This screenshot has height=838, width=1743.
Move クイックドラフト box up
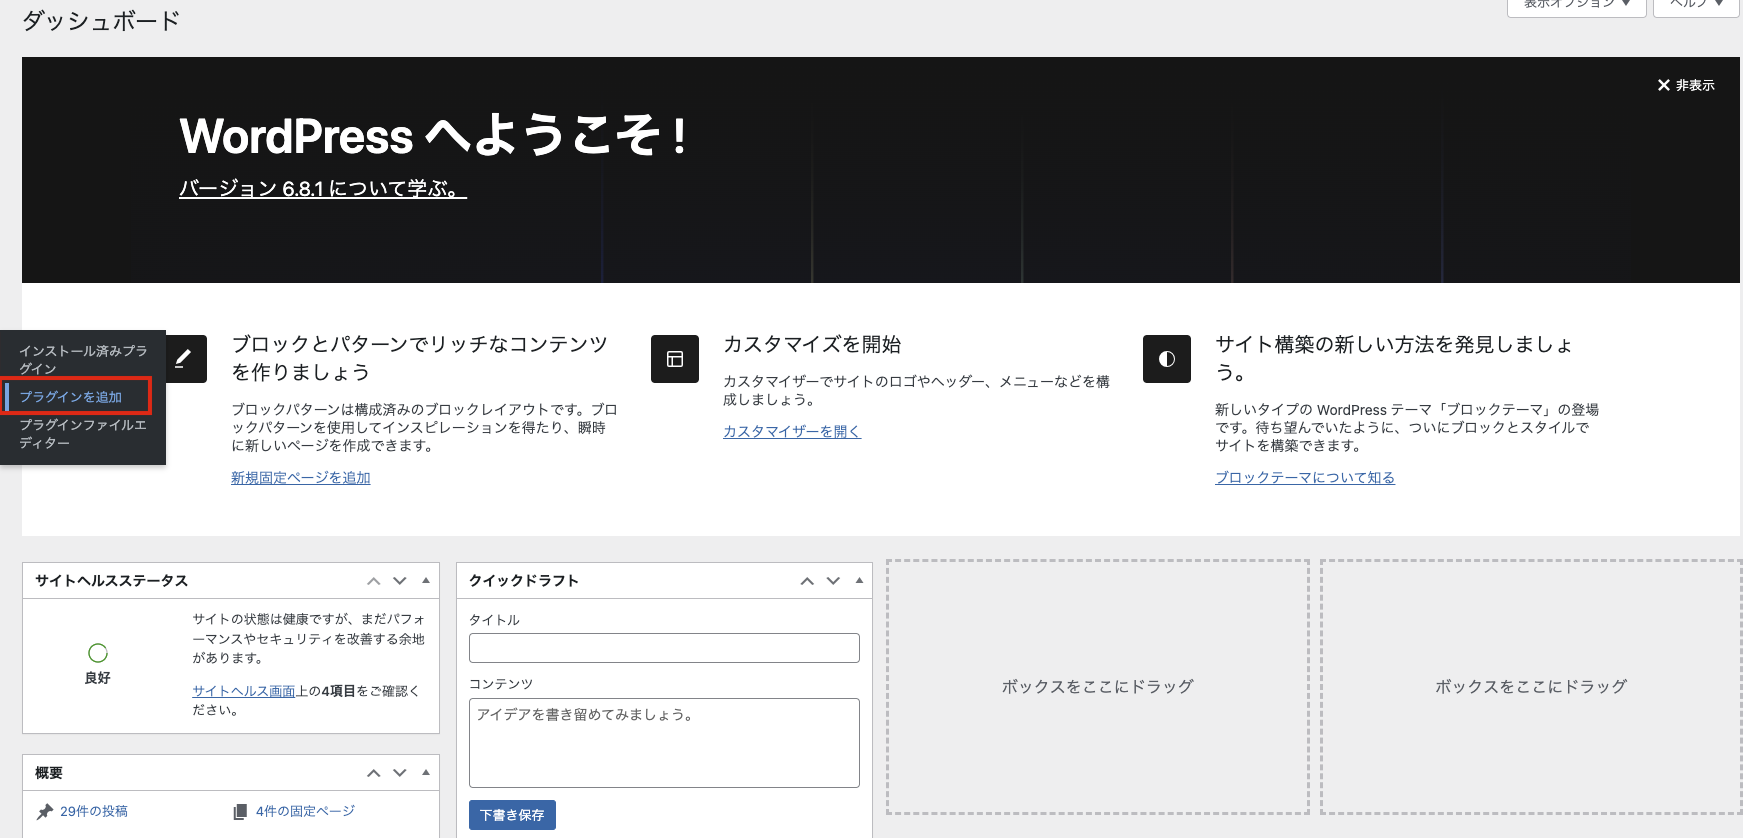click(x=807, y=581)
